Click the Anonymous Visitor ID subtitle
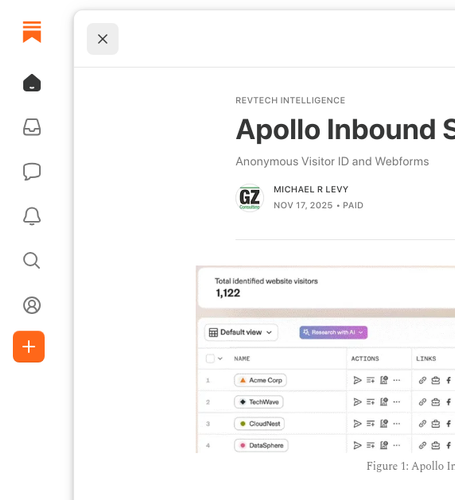 332,161
